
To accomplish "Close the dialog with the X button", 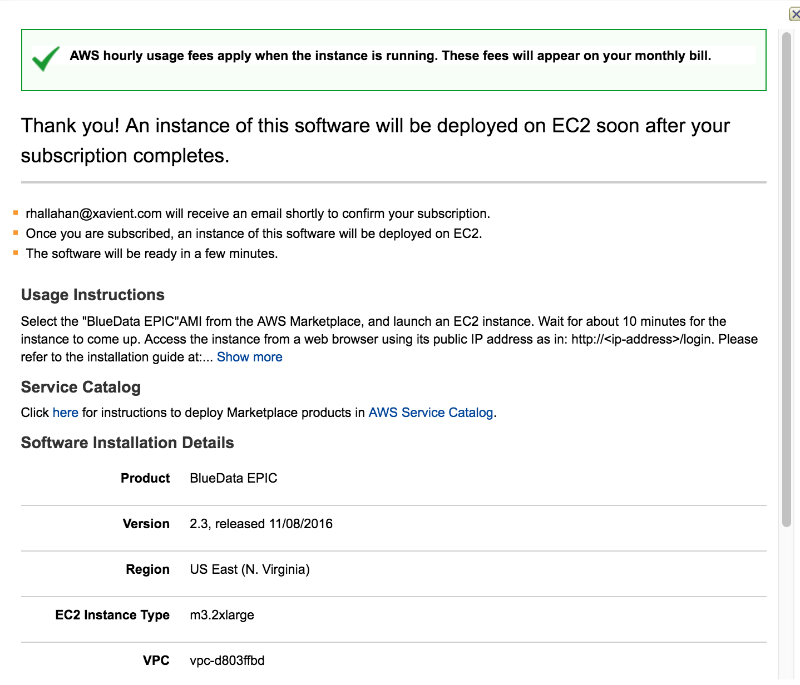I will coord(795,14).
